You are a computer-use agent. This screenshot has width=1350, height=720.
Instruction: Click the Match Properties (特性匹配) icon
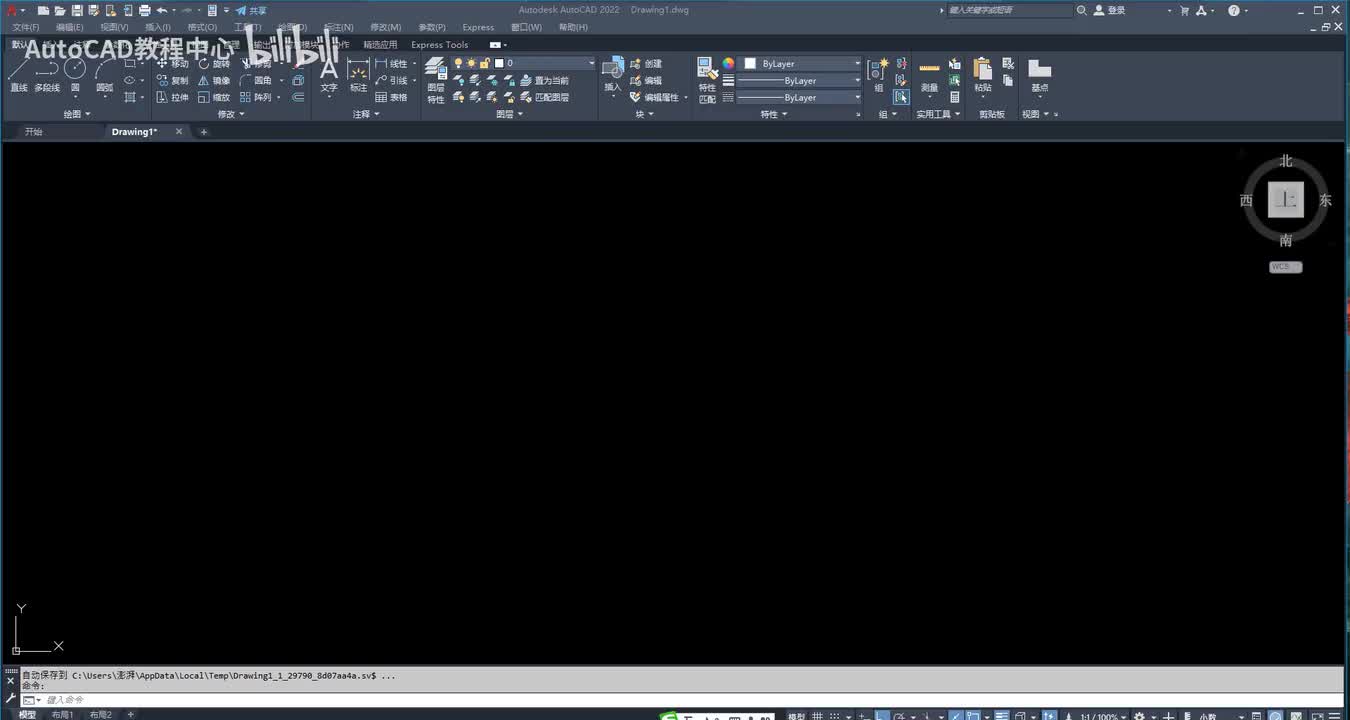(708, 80)
